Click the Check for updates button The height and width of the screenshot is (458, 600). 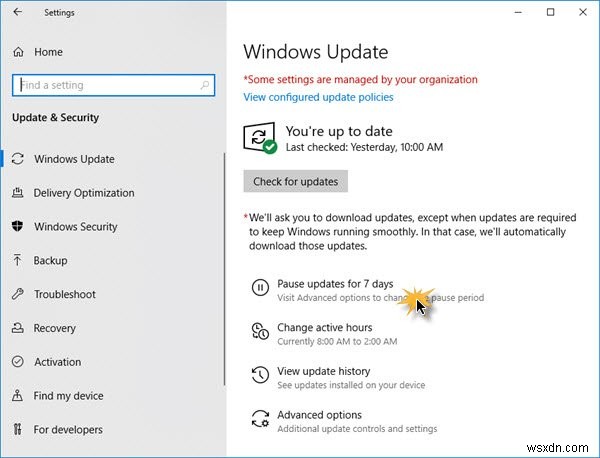coord(295,181)
